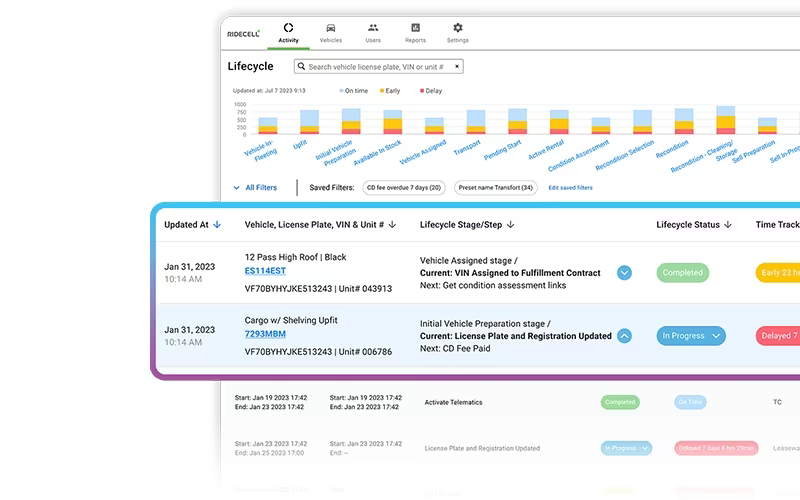Open the Activity tab

[x=288, y=33]
